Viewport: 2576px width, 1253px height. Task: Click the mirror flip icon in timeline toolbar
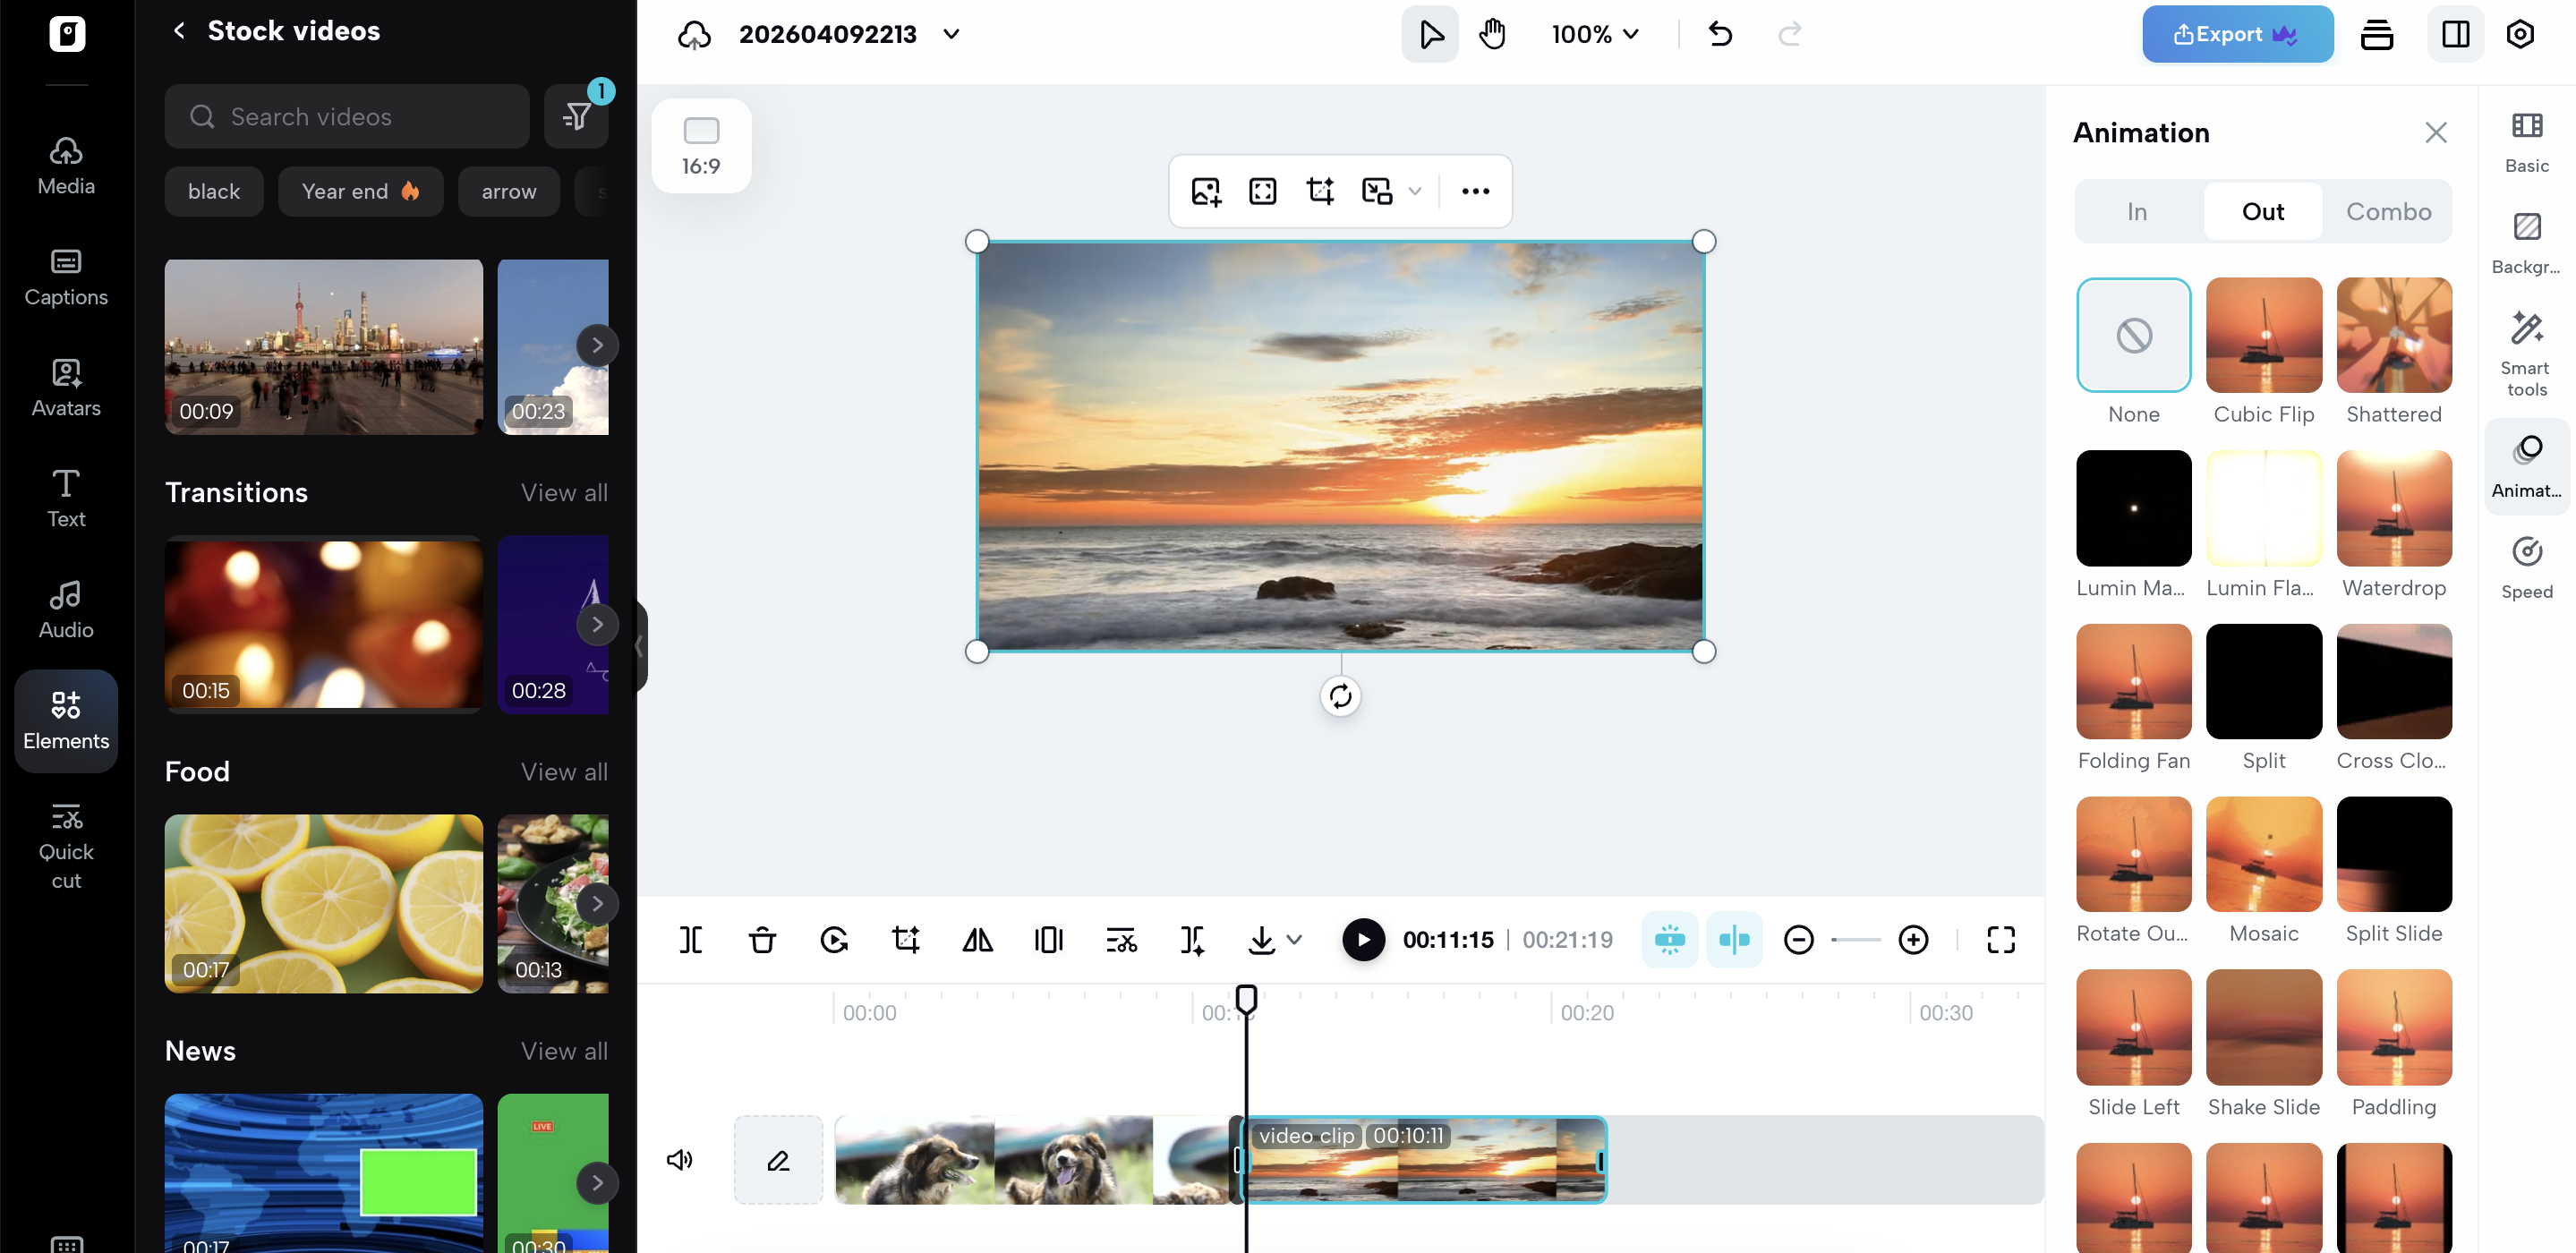977,939
